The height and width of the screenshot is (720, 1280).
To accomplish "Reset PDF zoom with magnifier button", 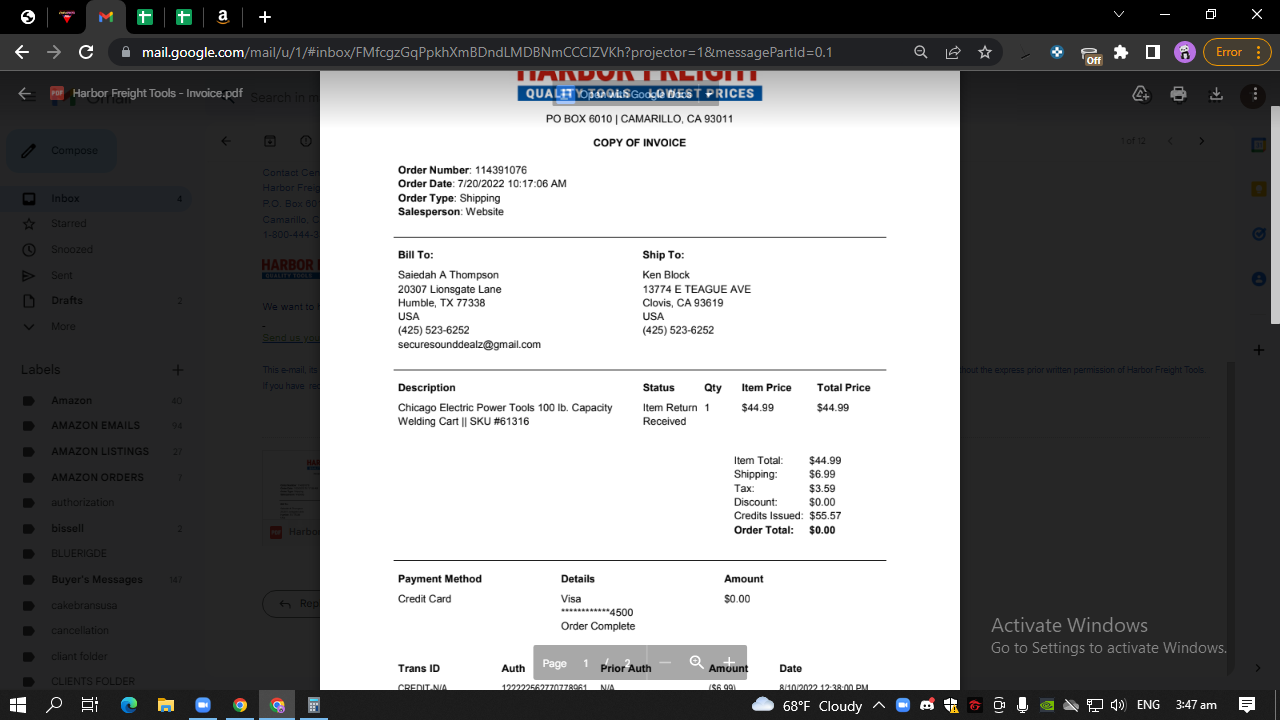I will 697,663.
